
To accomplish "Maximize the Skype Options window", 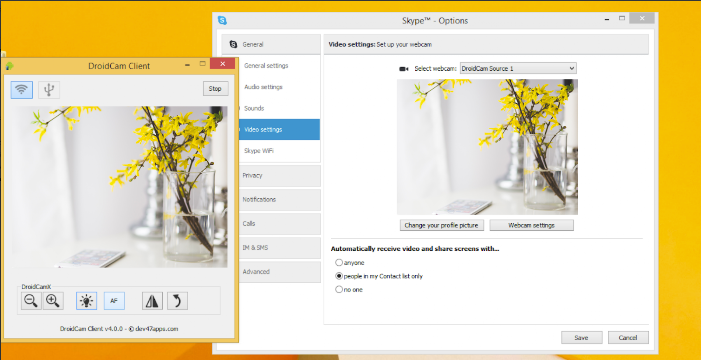I will pyautogui.click(x=621, y=18).
